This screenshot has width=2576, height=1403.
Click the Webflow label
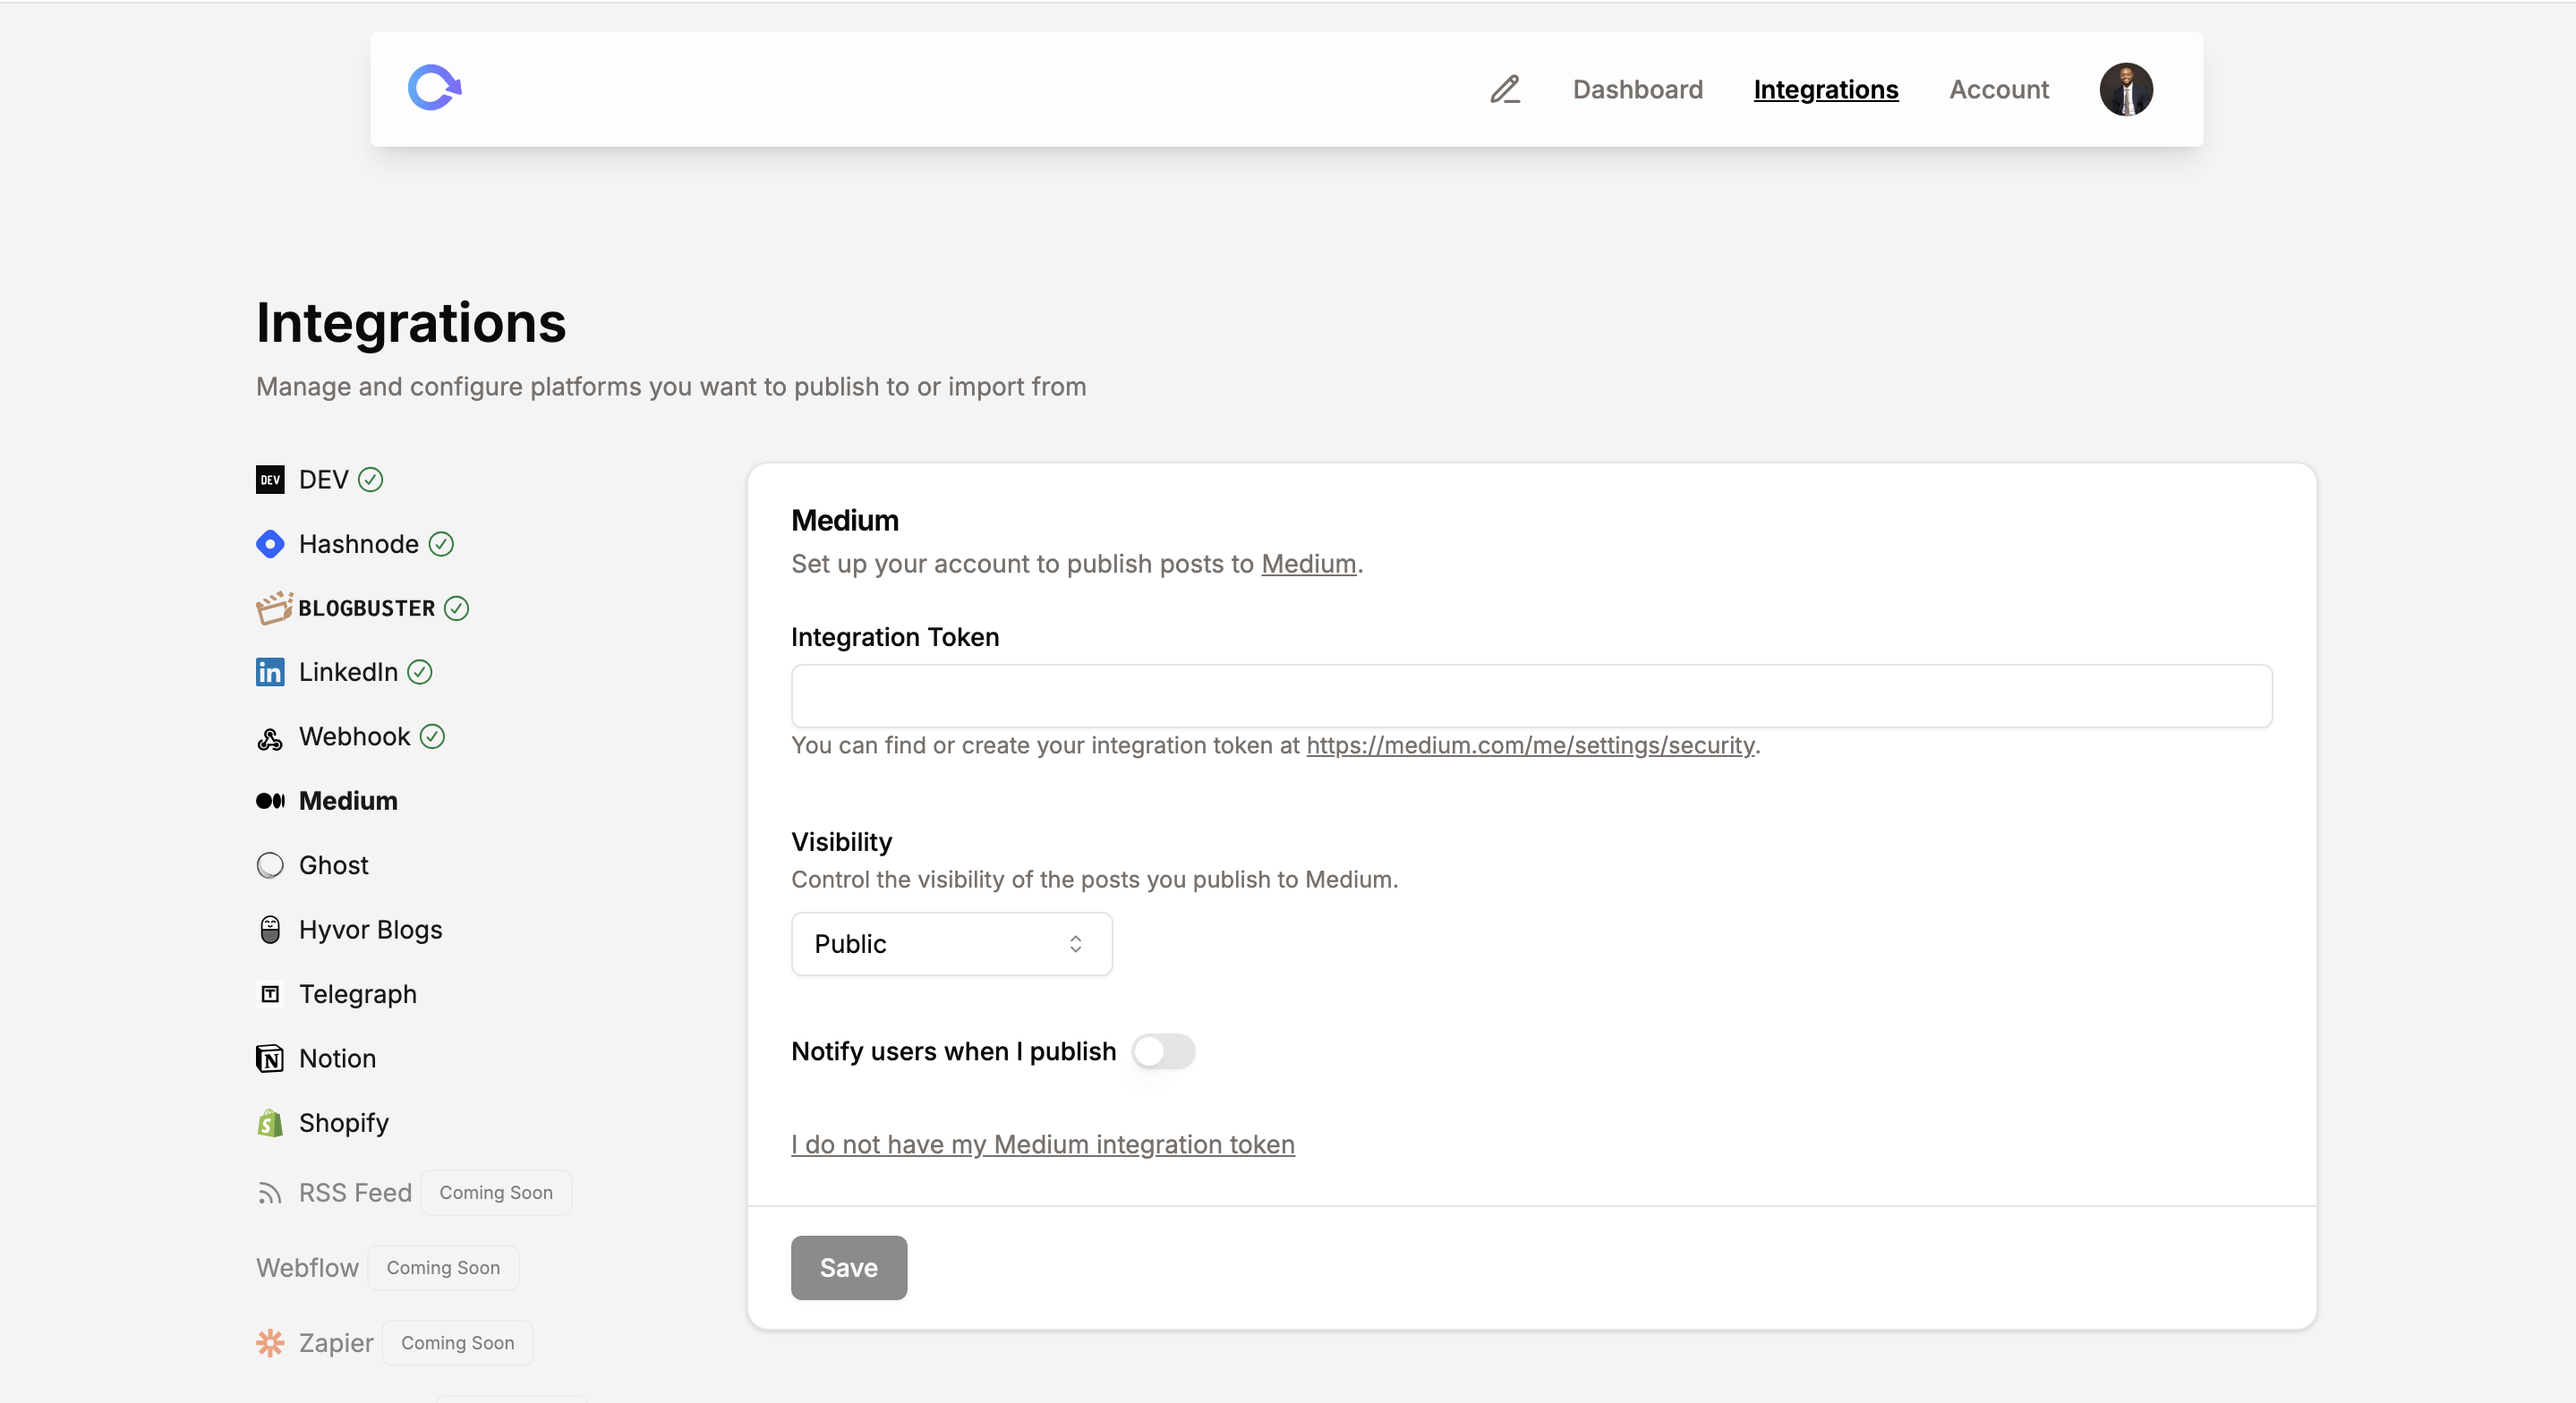tap(307, 1268)
